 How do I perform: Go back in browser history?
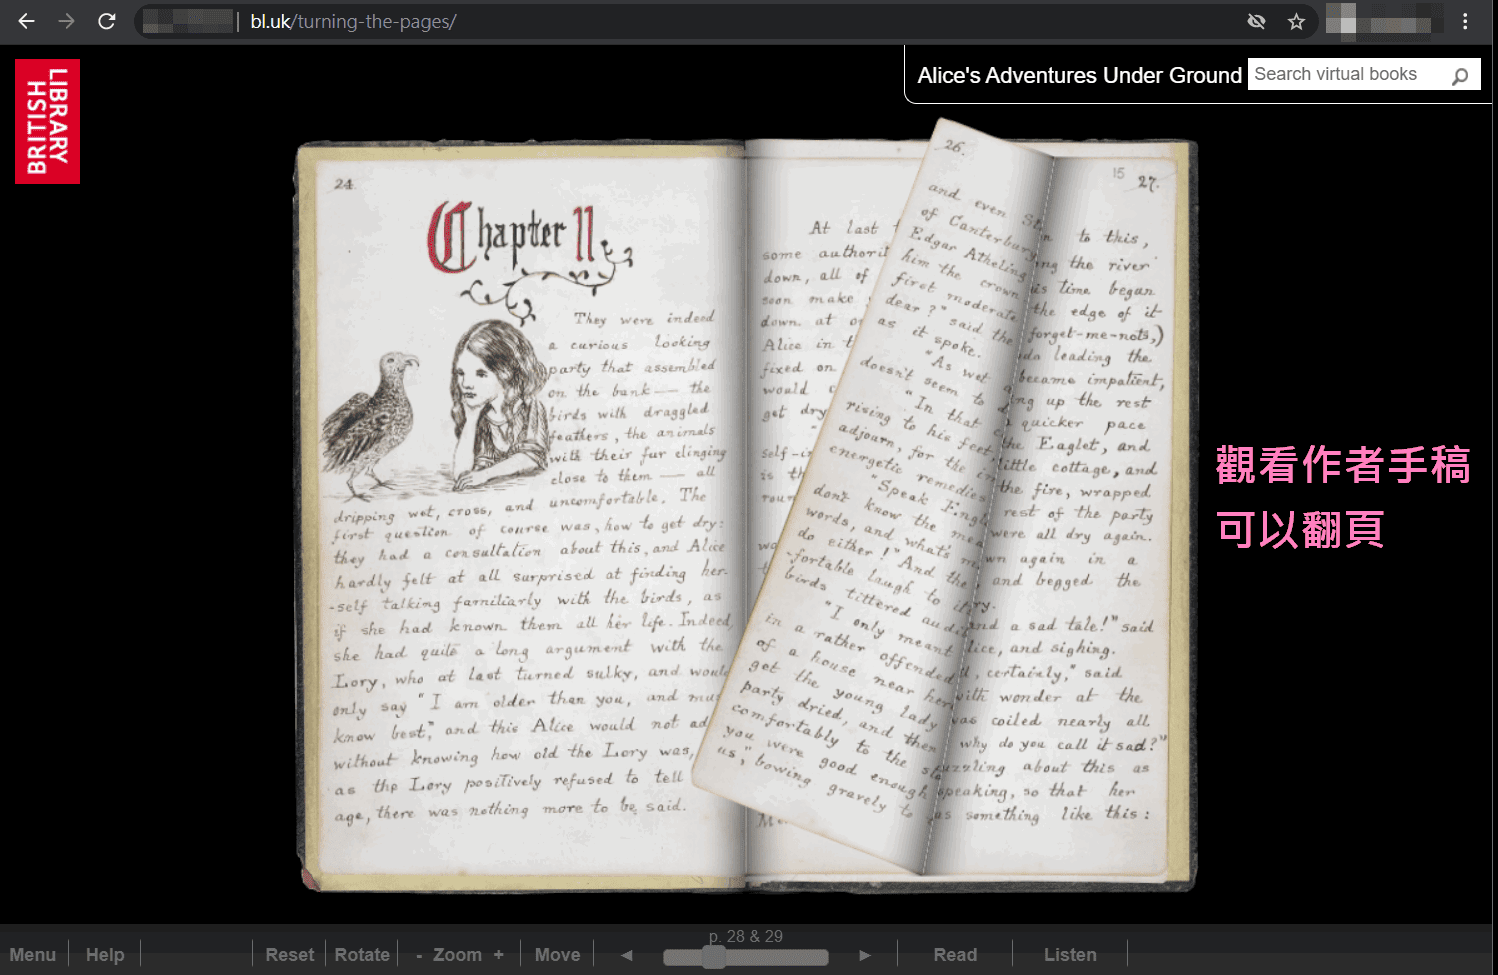coord(27,21)
